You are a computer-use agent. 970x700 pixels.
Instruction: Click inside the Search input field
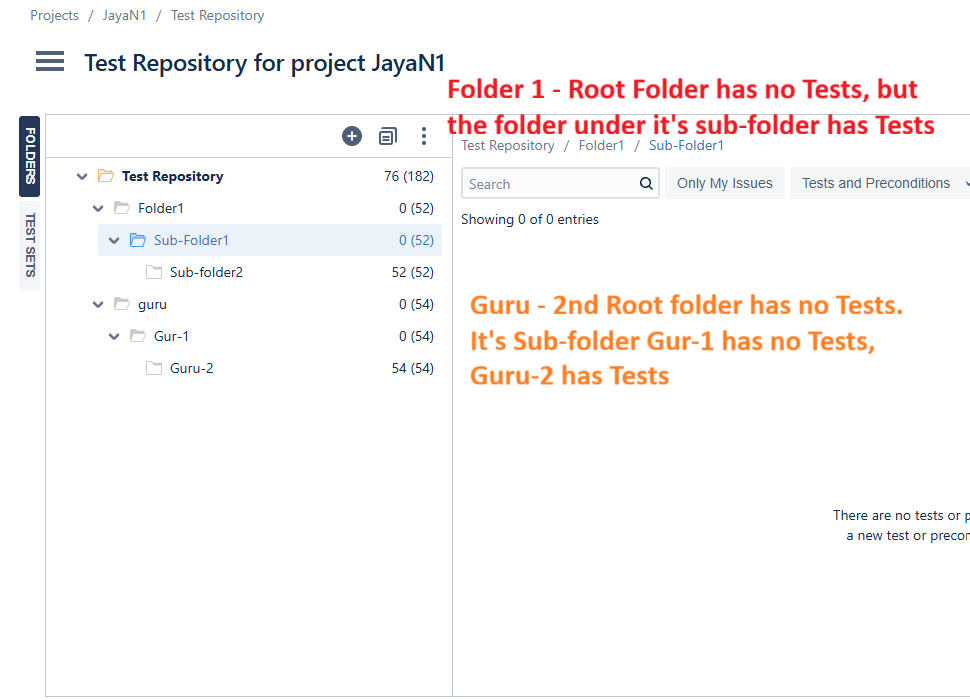pyautogui.click(x=550, y=184)
